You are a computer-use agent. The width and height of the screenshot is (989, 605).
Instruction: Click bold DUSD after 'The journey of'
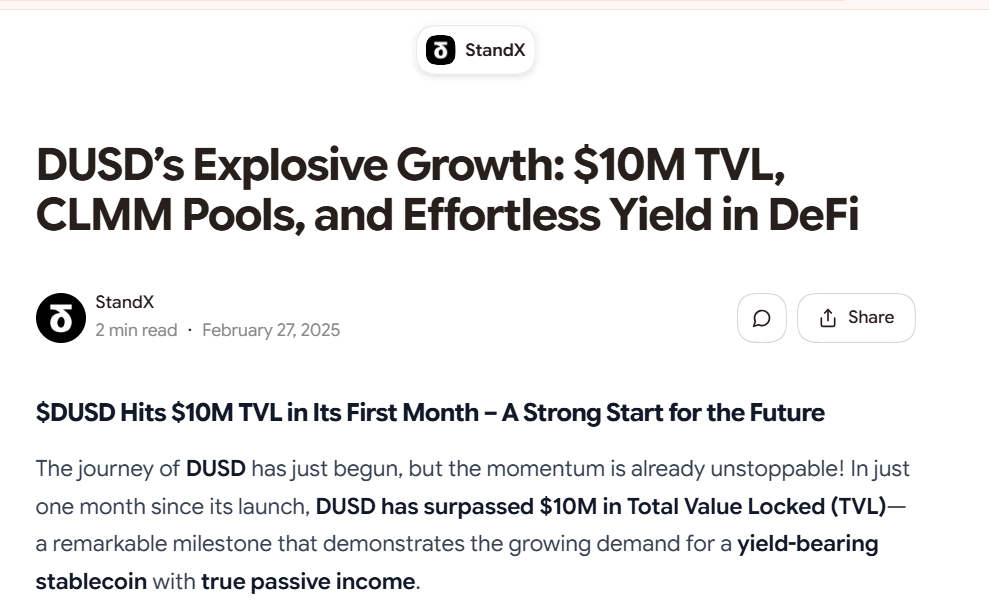pos(216,469)
